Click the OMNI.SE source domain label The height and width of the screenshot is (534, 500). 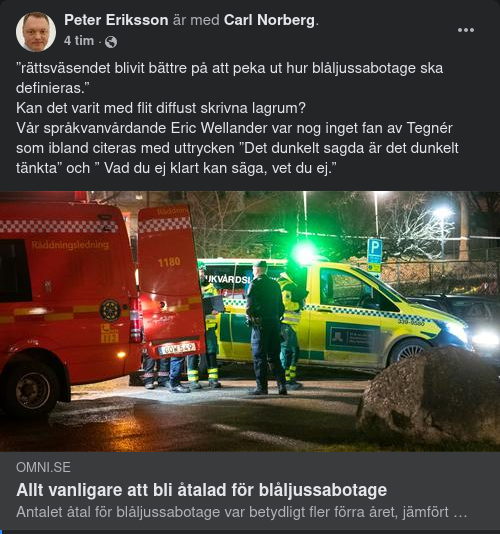(x=43, y=467)
